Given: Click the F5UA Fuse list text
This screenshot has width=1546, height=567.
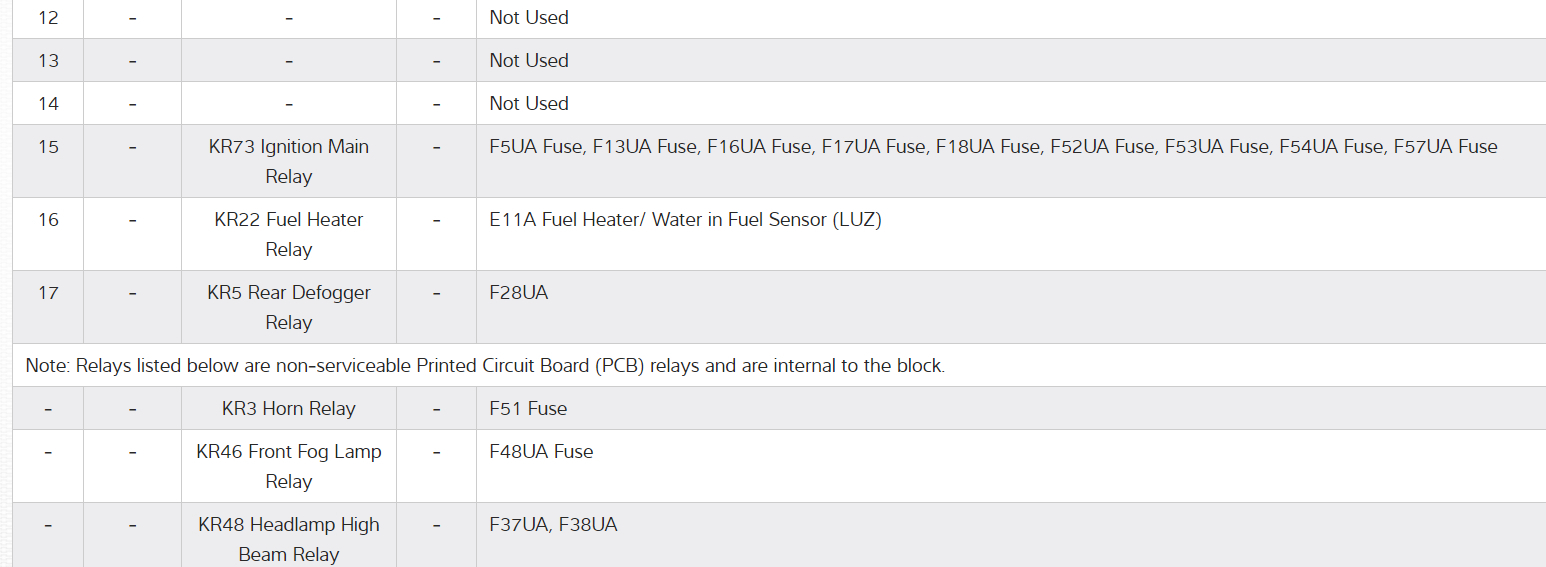Looking at the screenshot, I should pyautogui.click(x=993, y=147).
